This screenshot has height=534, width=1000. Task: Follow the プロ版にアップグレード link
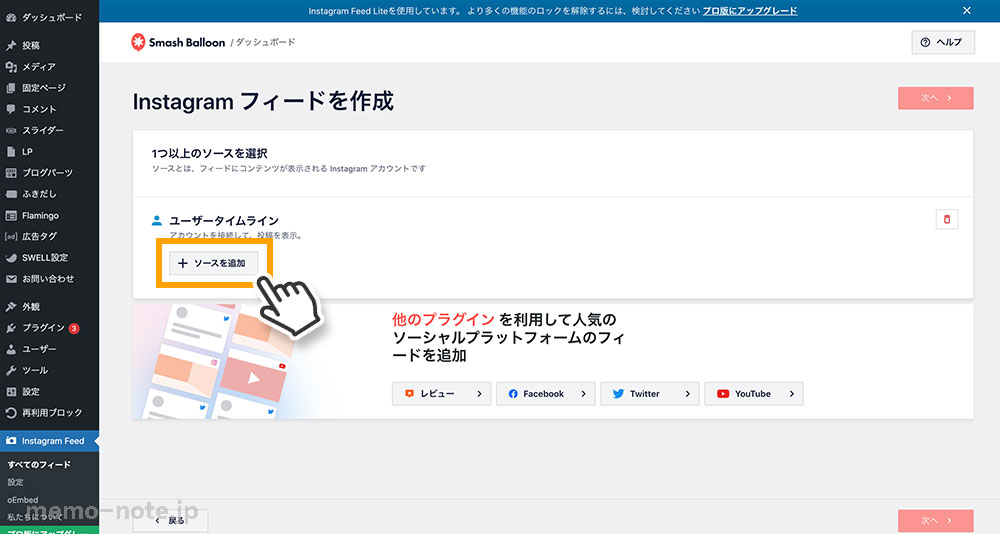[750, 11]
